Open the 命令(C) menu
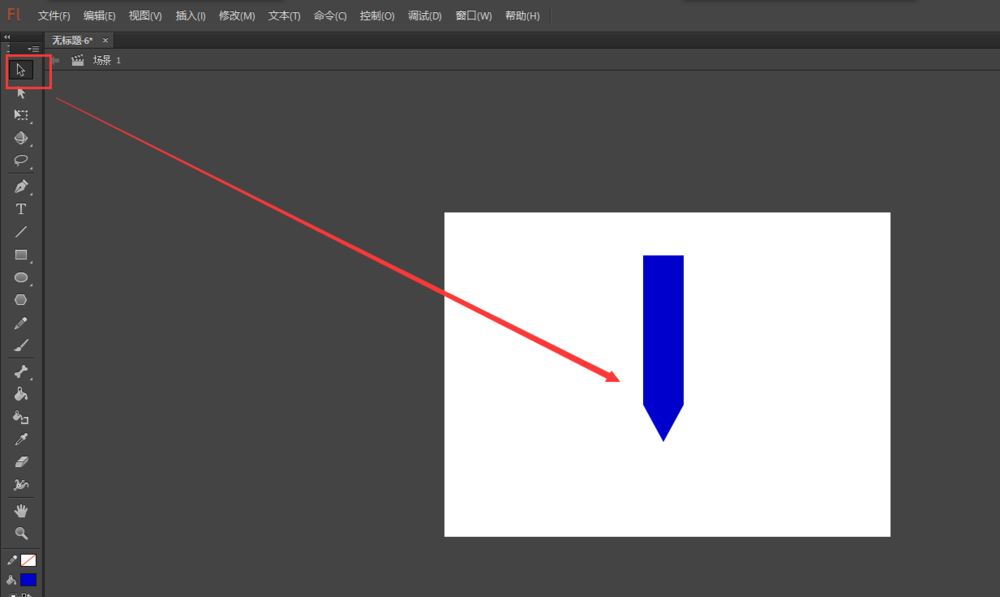This screenshot has width=1000, height=597. 330,16
